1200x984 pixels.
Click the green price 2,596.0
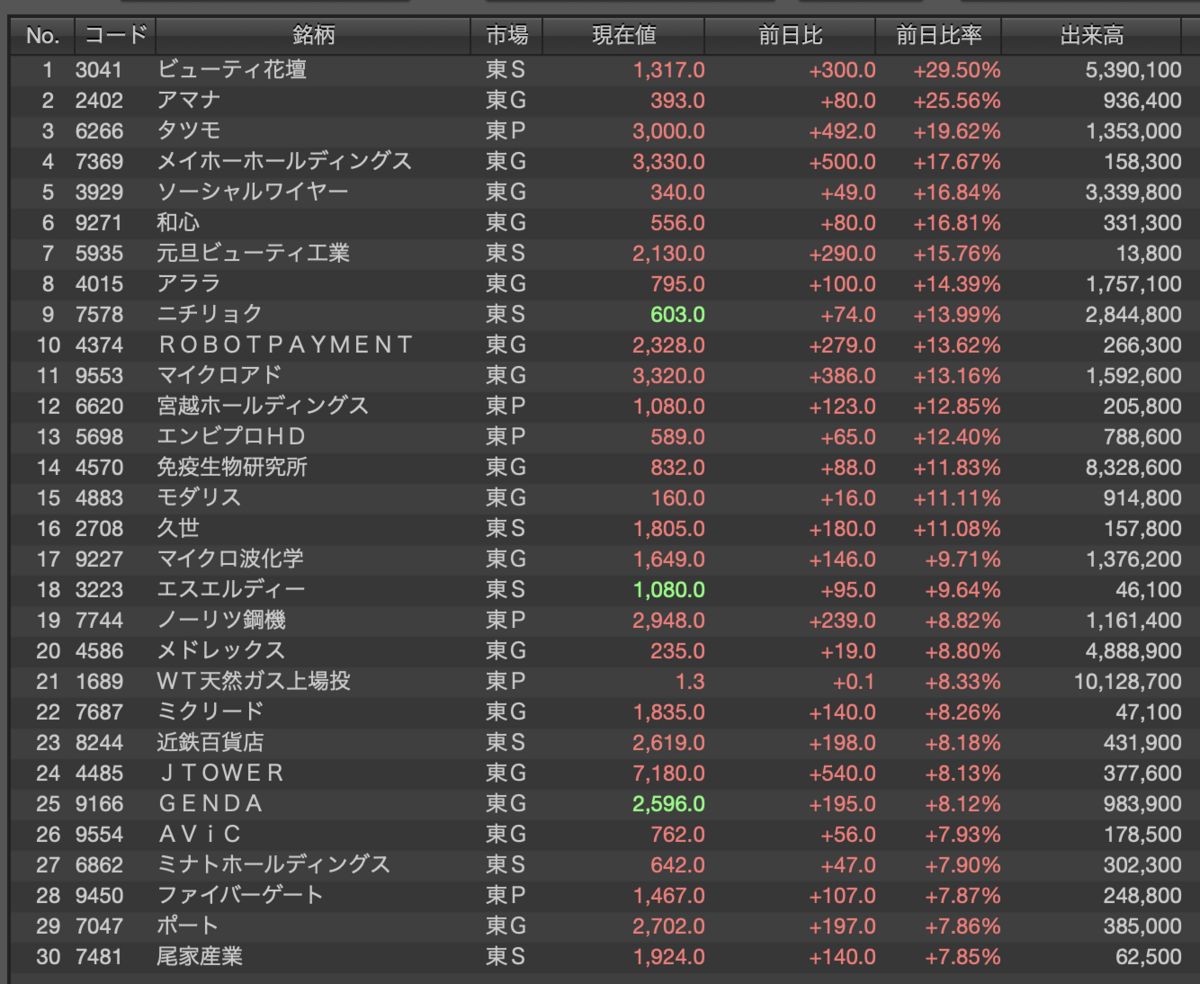click(x=668, y=804)
